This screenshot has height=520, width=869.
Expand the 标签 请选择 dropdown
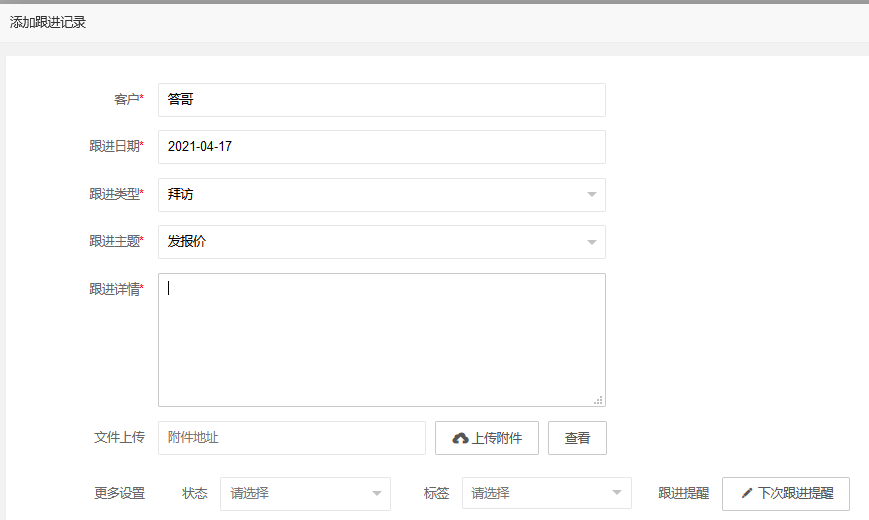click(x=546, y=493)
